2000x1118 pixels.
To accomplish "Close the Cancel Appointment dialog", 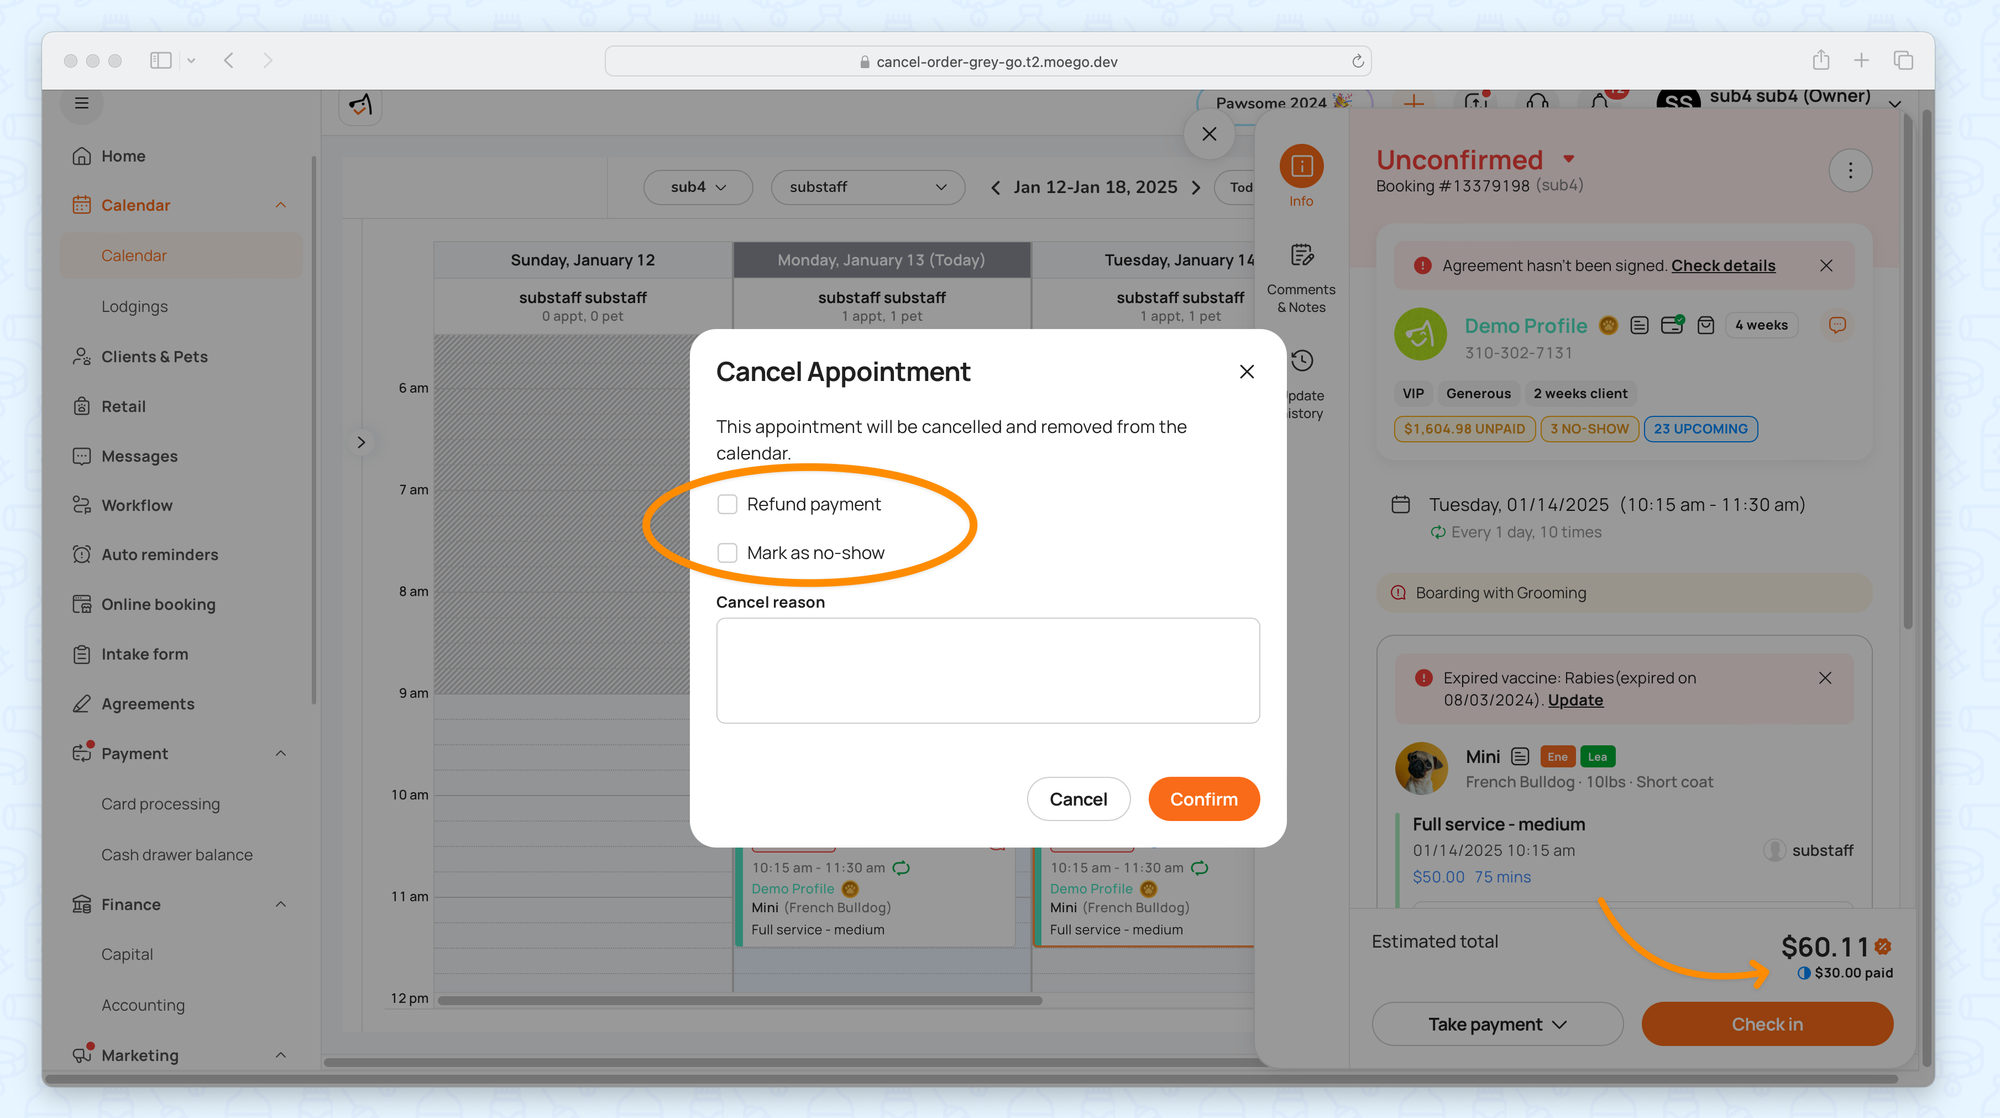I will coord(1246,372).
